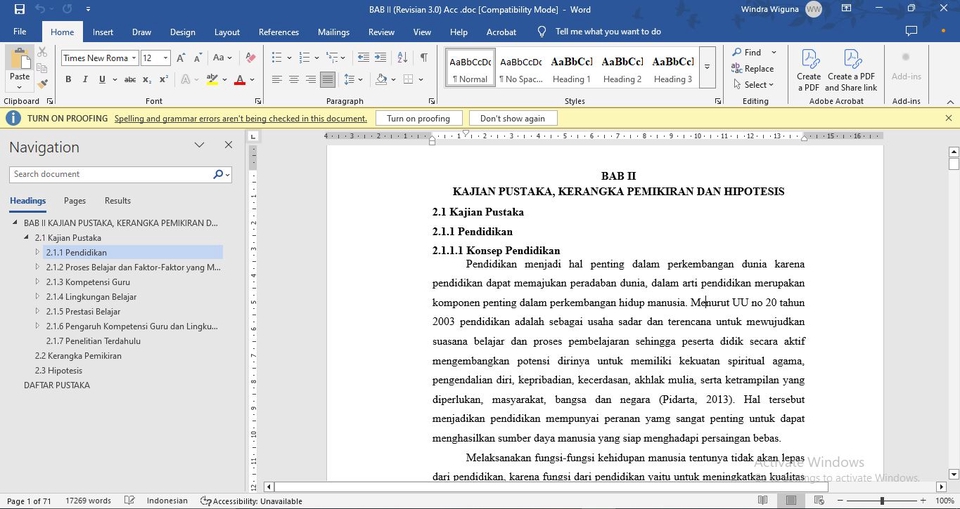Open the Pages tab in Navigation

[x=75, y=200]
